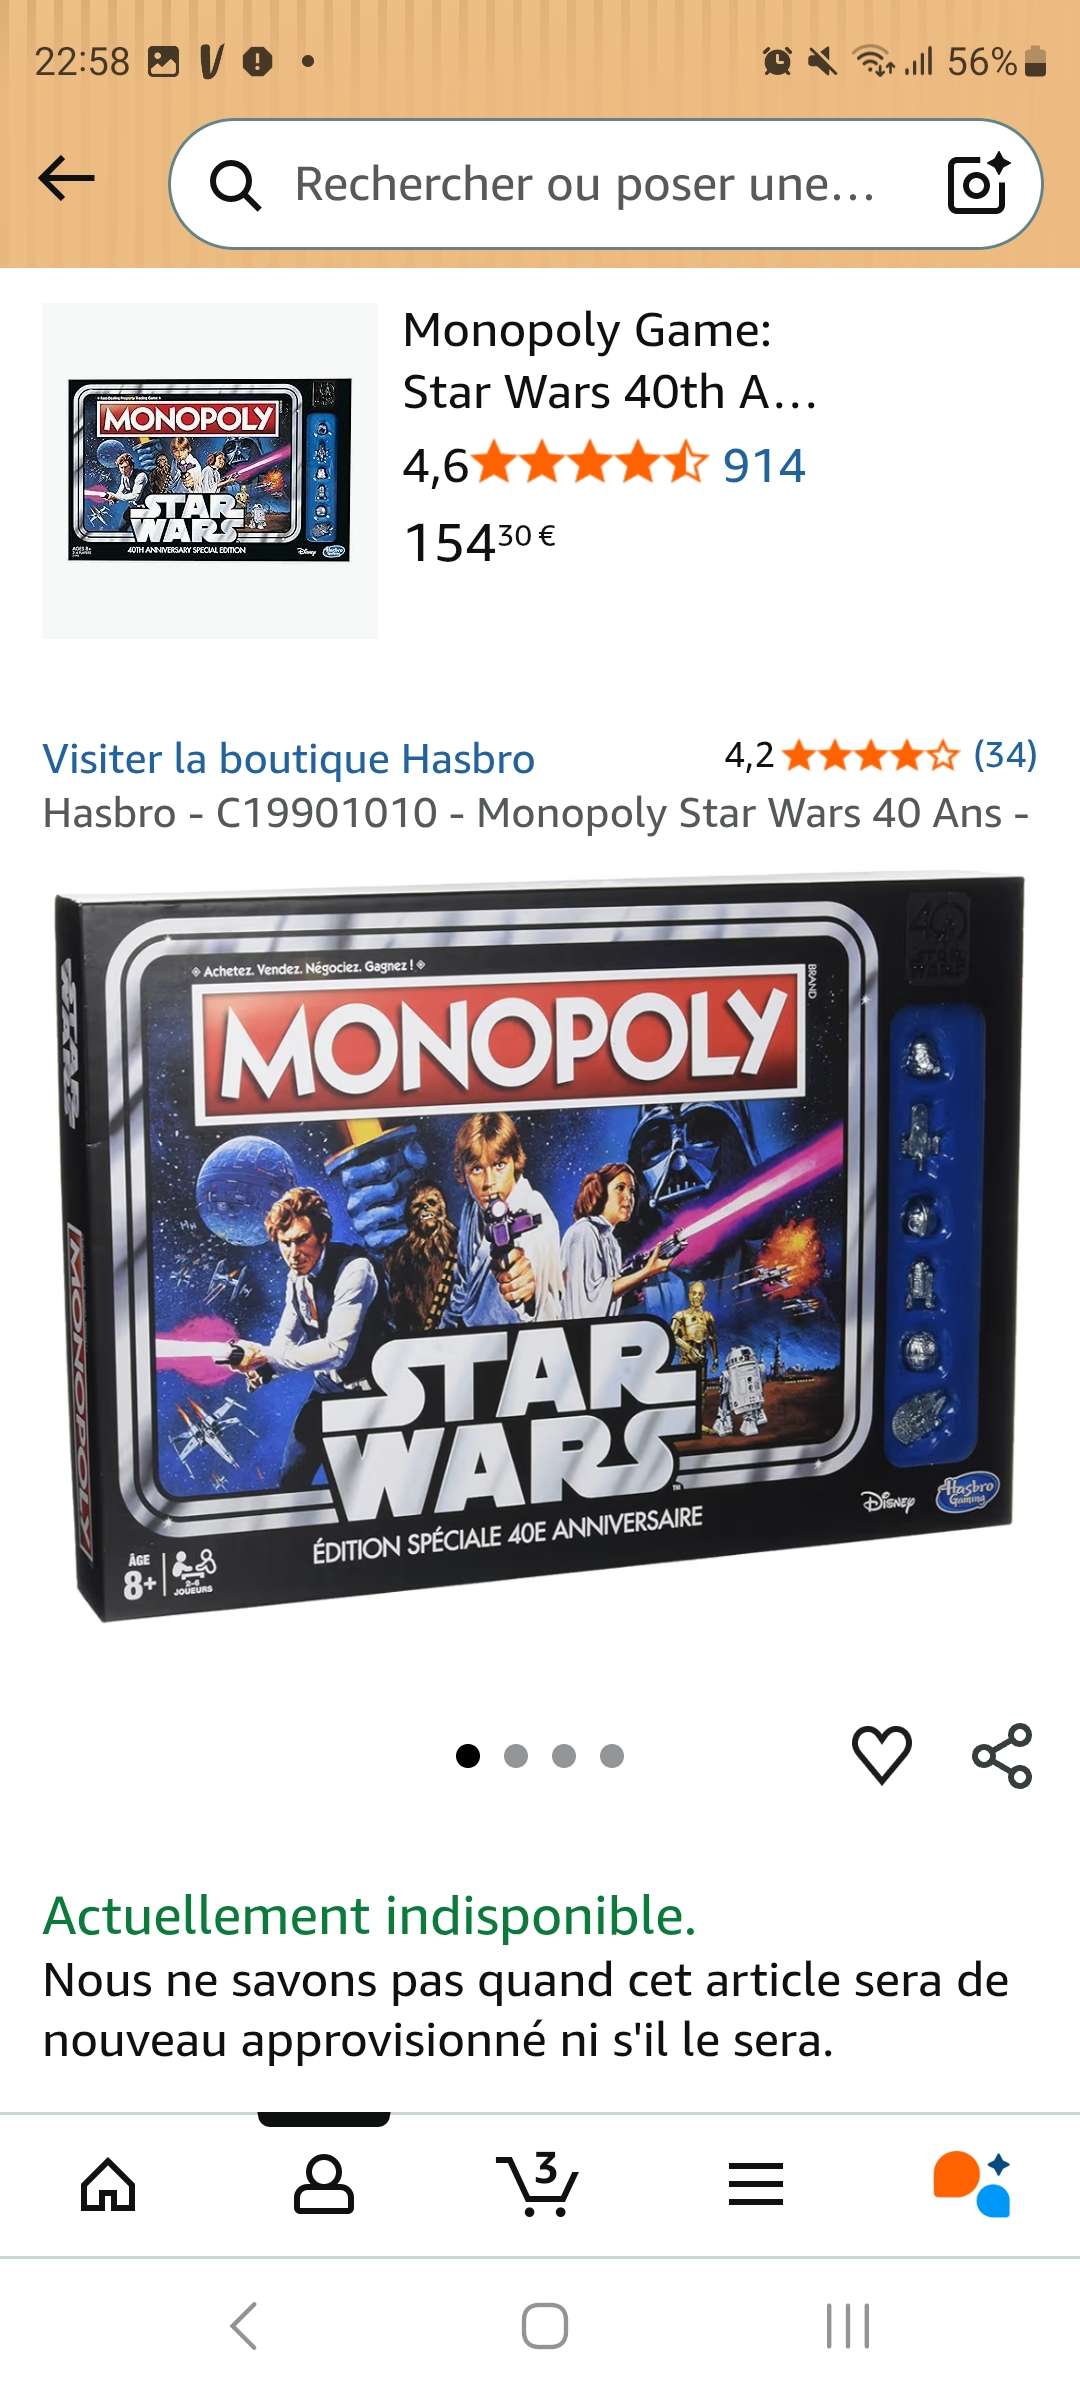This screenshot has width=1080, height=2400.
Task: Tap the back arrow beside search bar
Action: click(66, 180)
